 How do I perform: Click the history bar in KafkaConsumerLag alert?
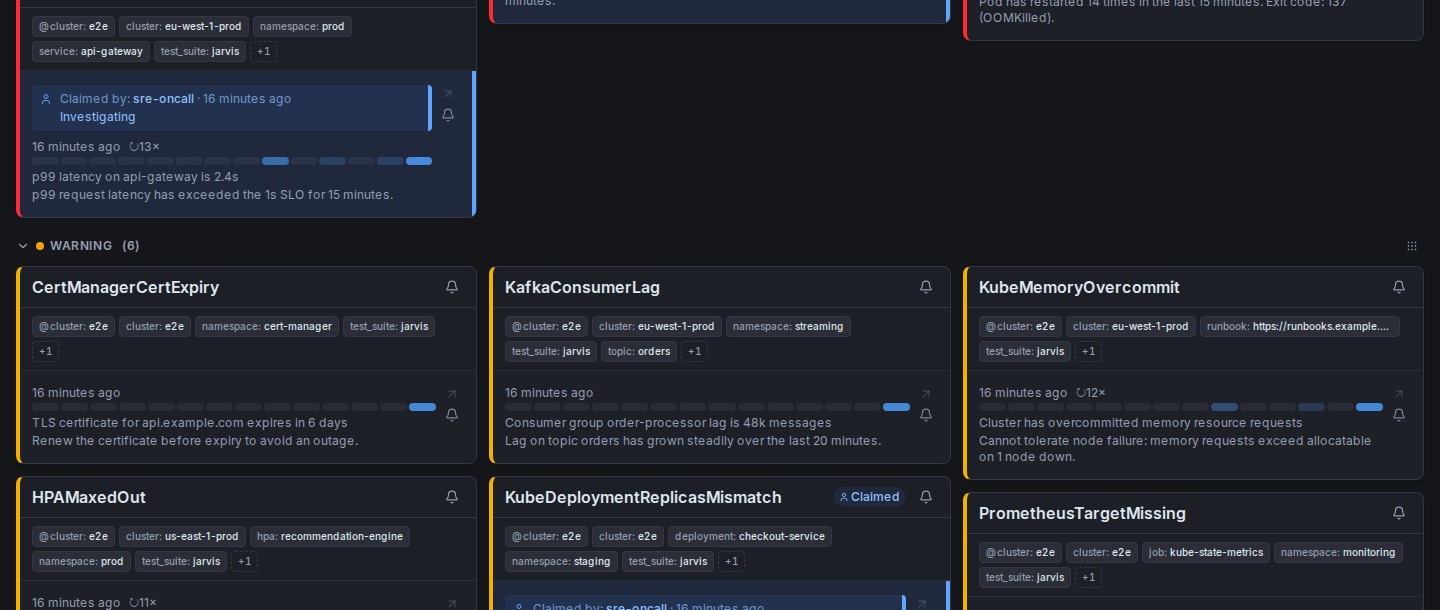coord(708,407)
